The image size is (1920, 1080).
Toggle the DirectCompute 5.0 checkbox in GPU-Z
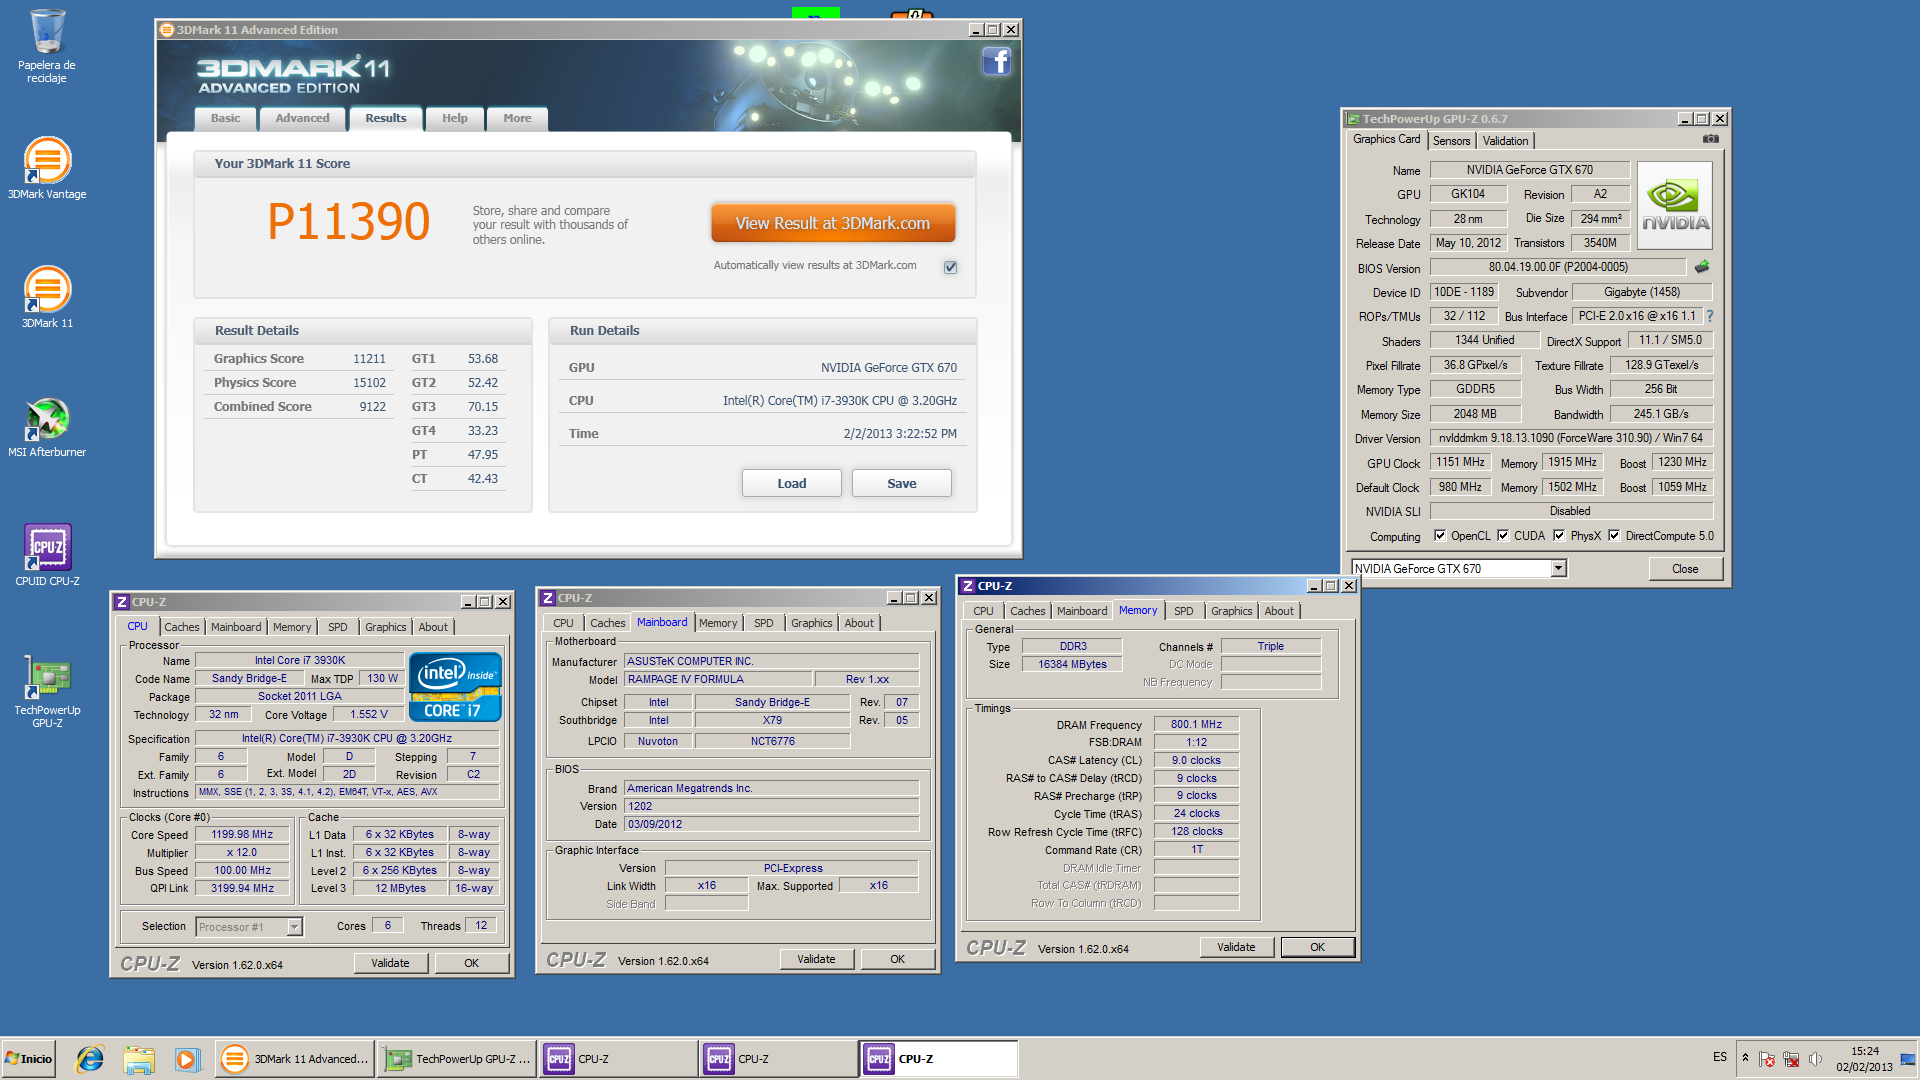click(1614, 536)
